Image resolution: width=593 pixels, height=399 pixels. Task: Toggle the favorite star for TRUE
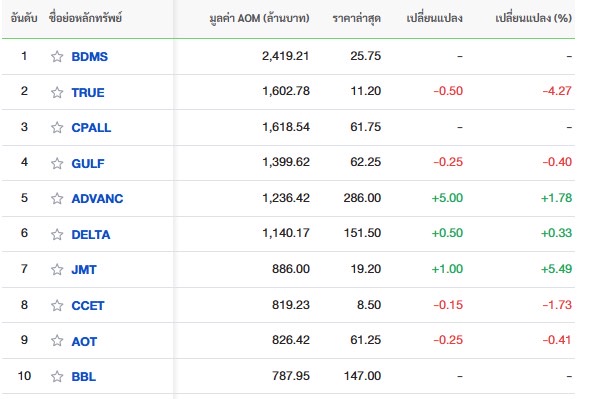pos(57,92)
